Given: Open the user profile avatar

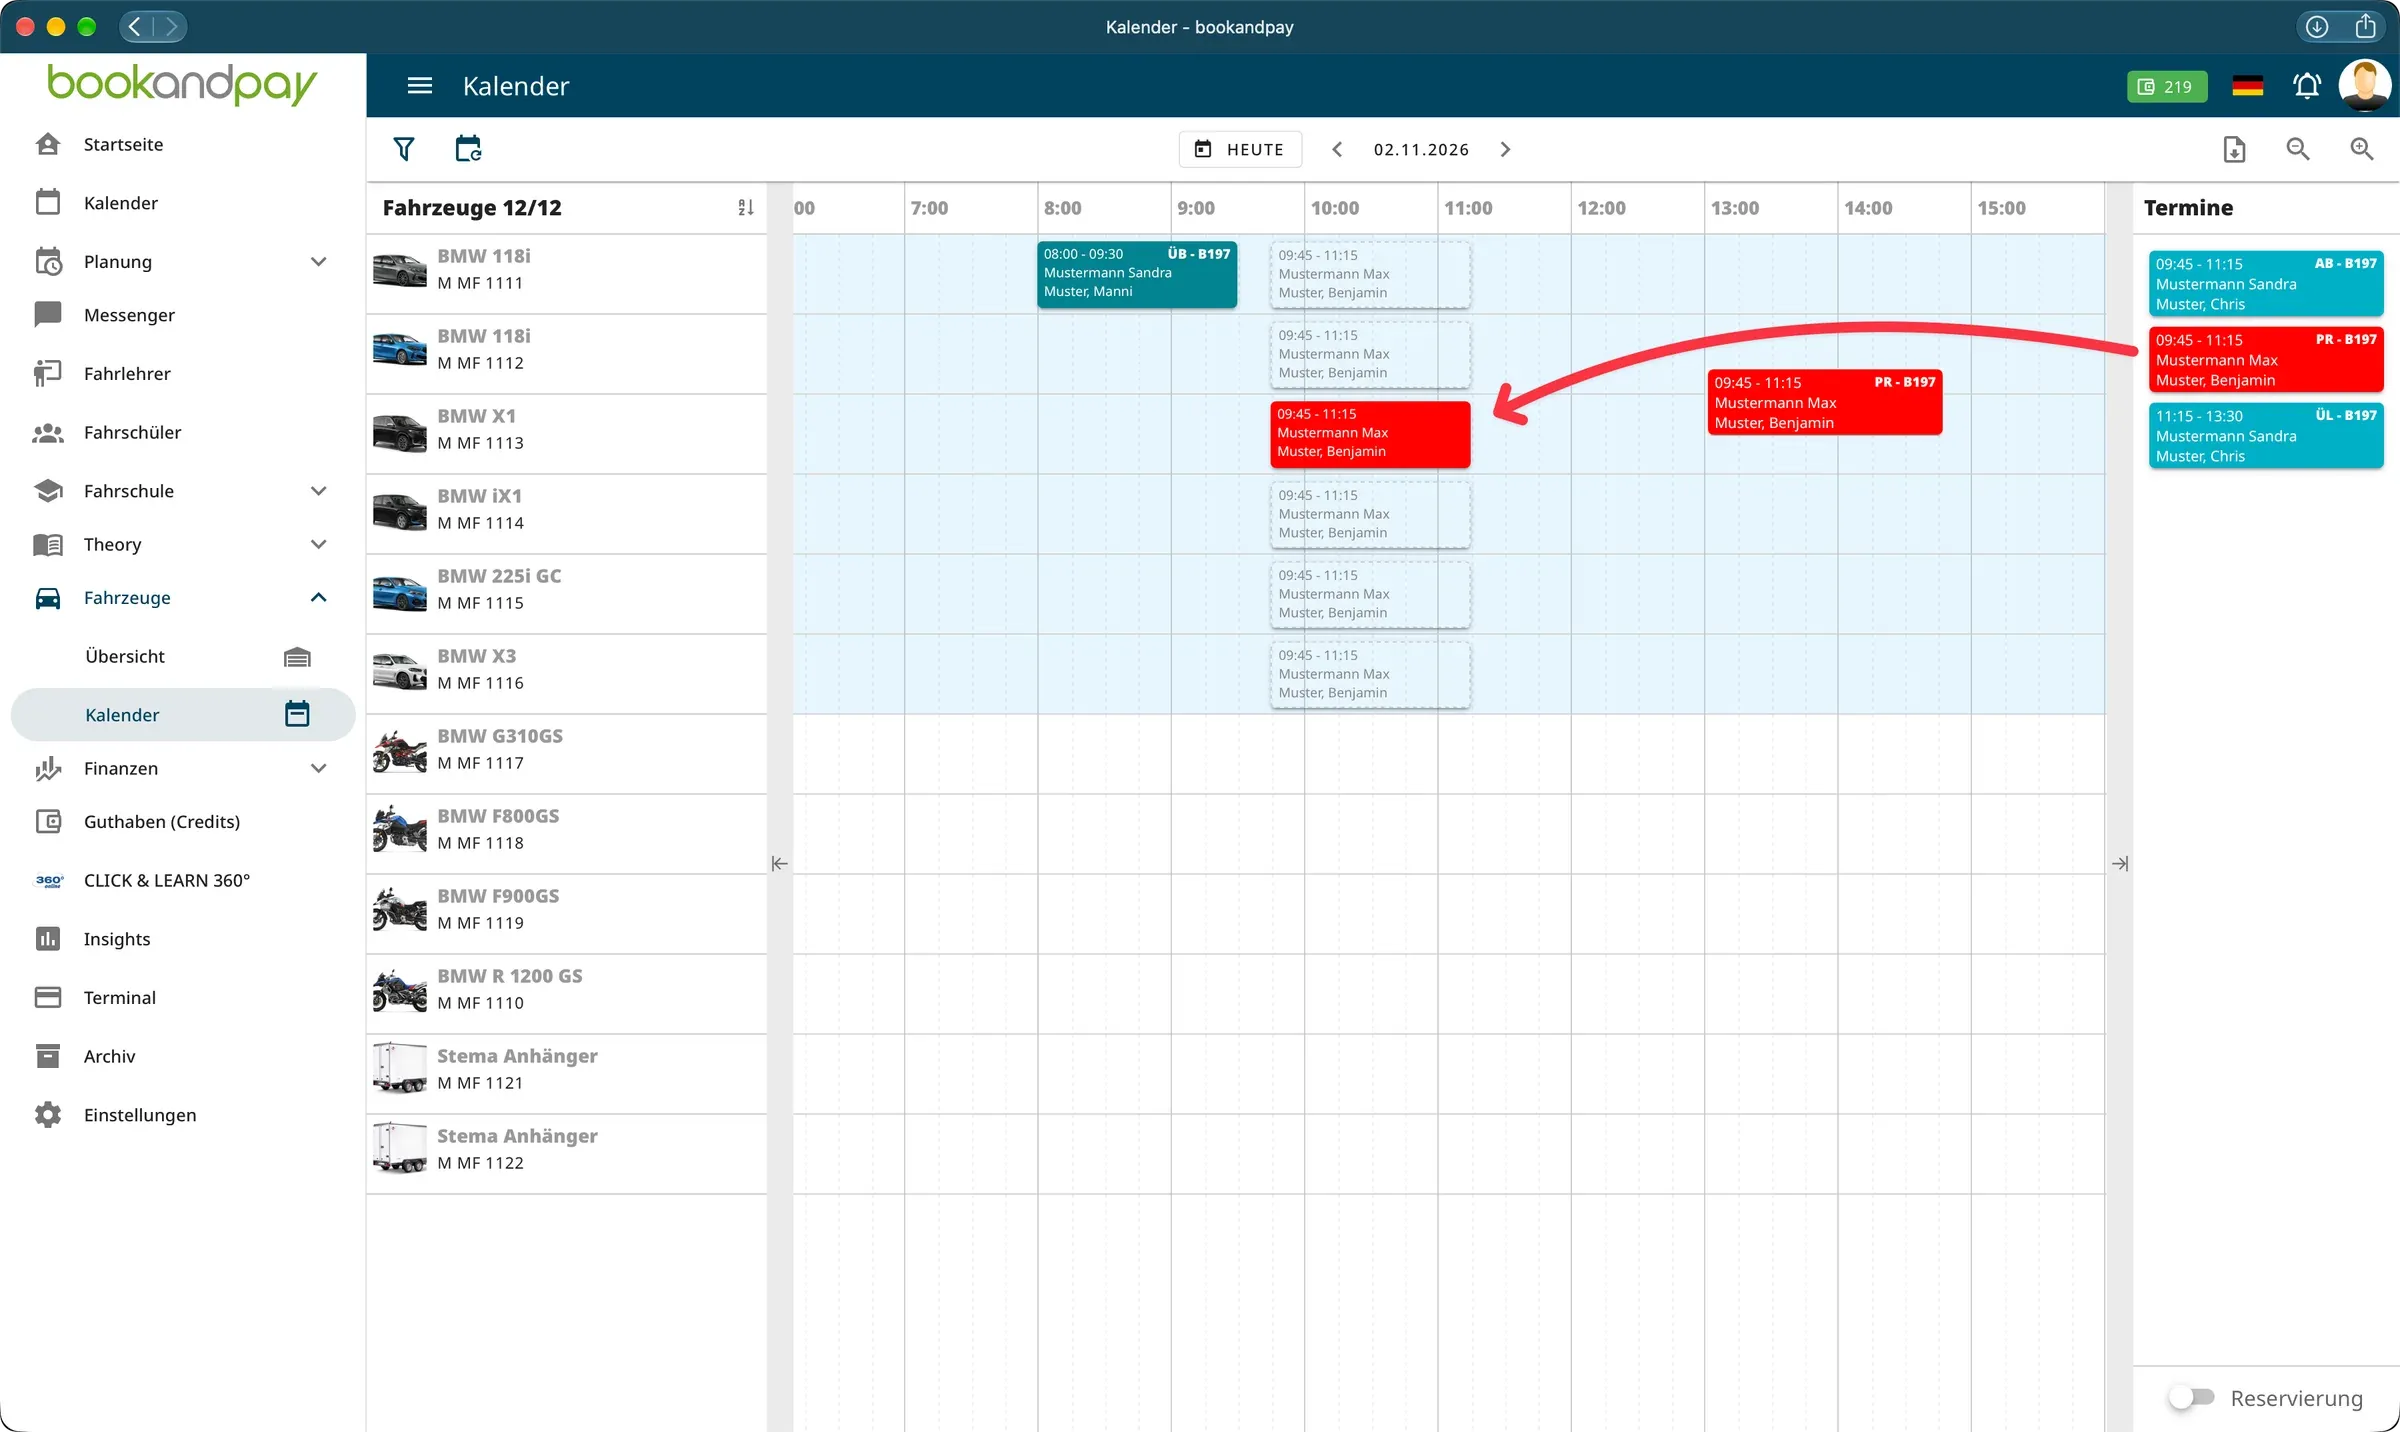Looking at the screenshot, I should pos(2365,86).
